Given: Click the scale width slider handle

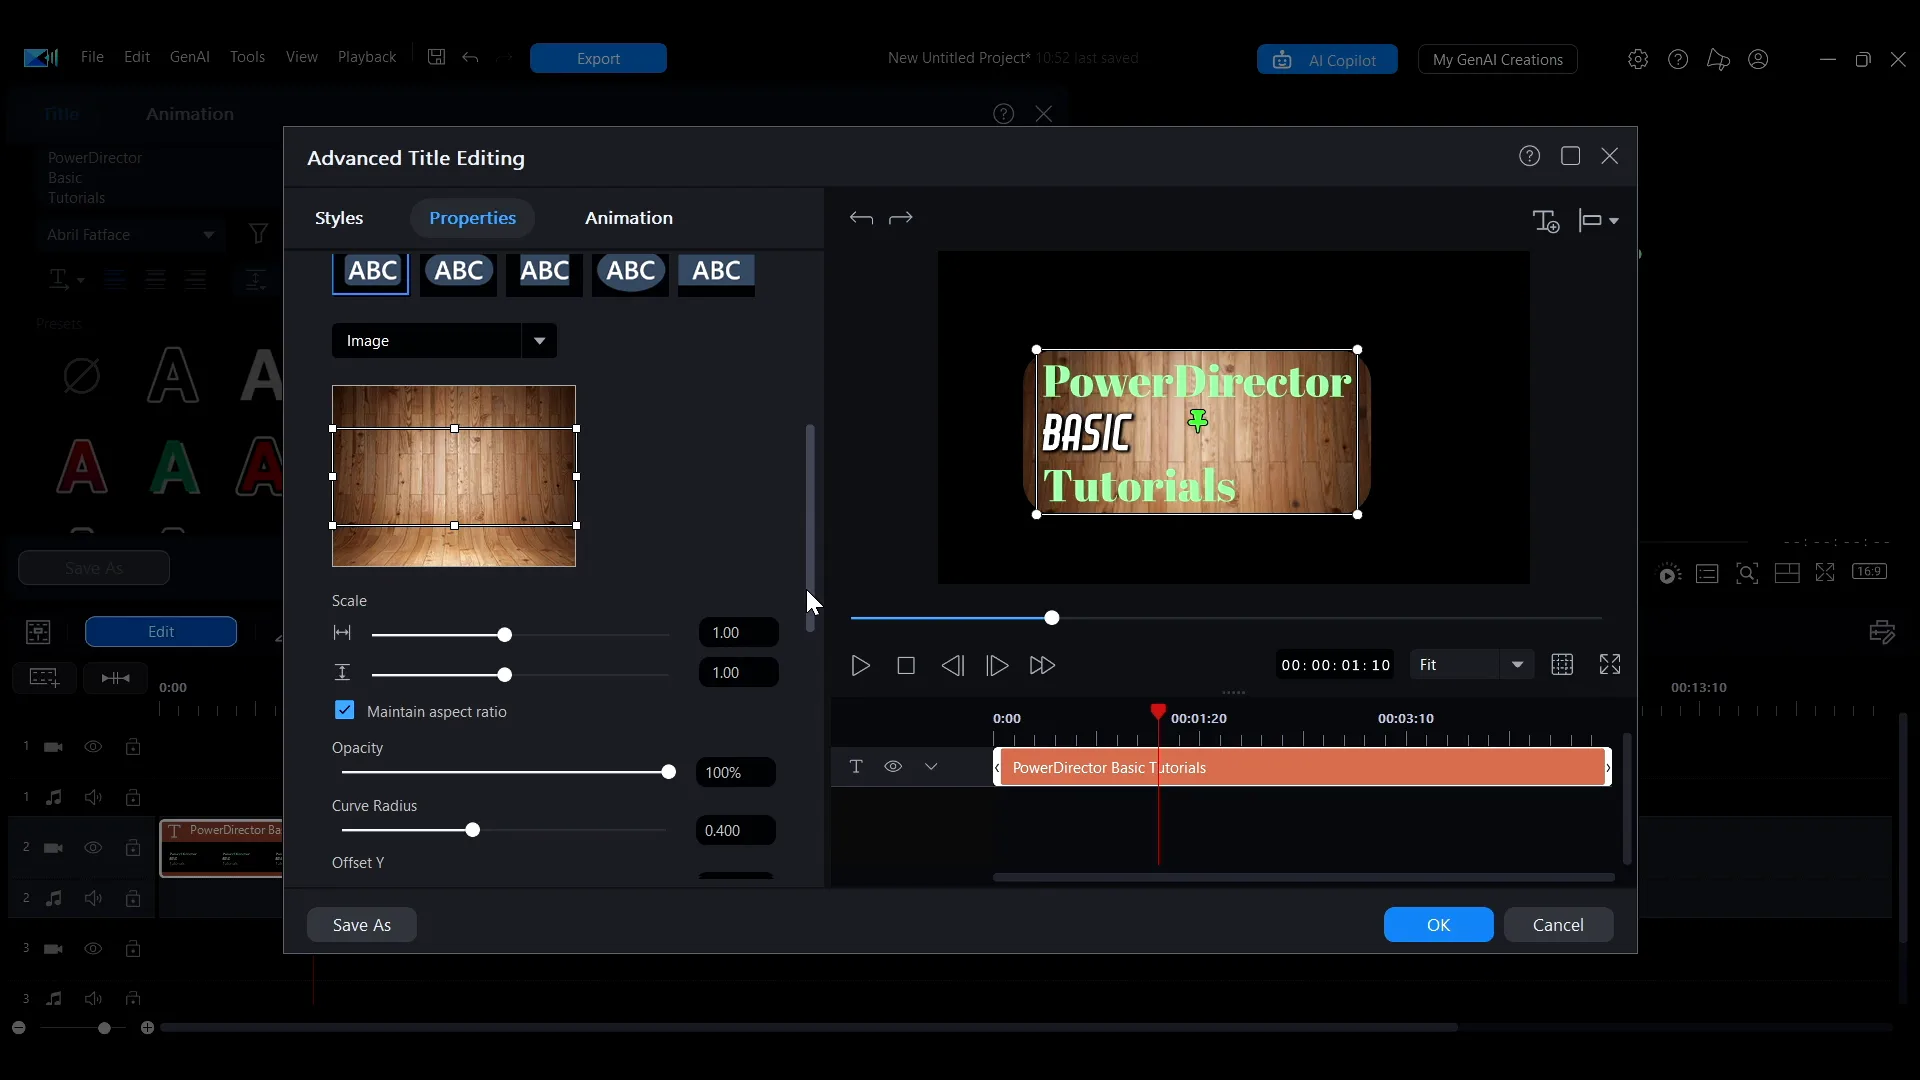Looking at the screenshot, I should (x=505, y=635).
